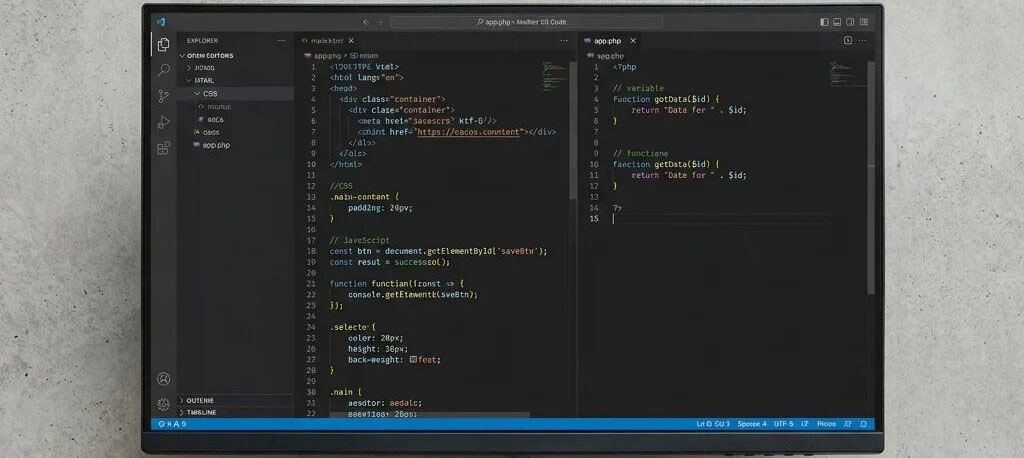Open the Accounts icon in activity bar
The height and width of the screenshot is (458, 1024).
[x=163, y=378]
